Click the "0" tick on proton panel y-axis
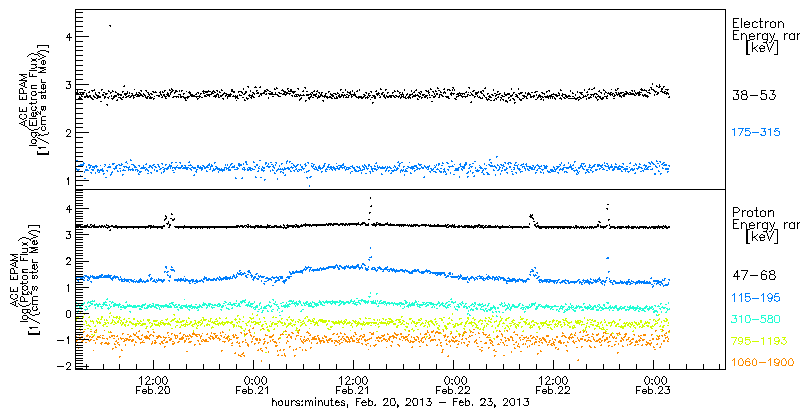This screenshot has height=410, width=800. 66,314
